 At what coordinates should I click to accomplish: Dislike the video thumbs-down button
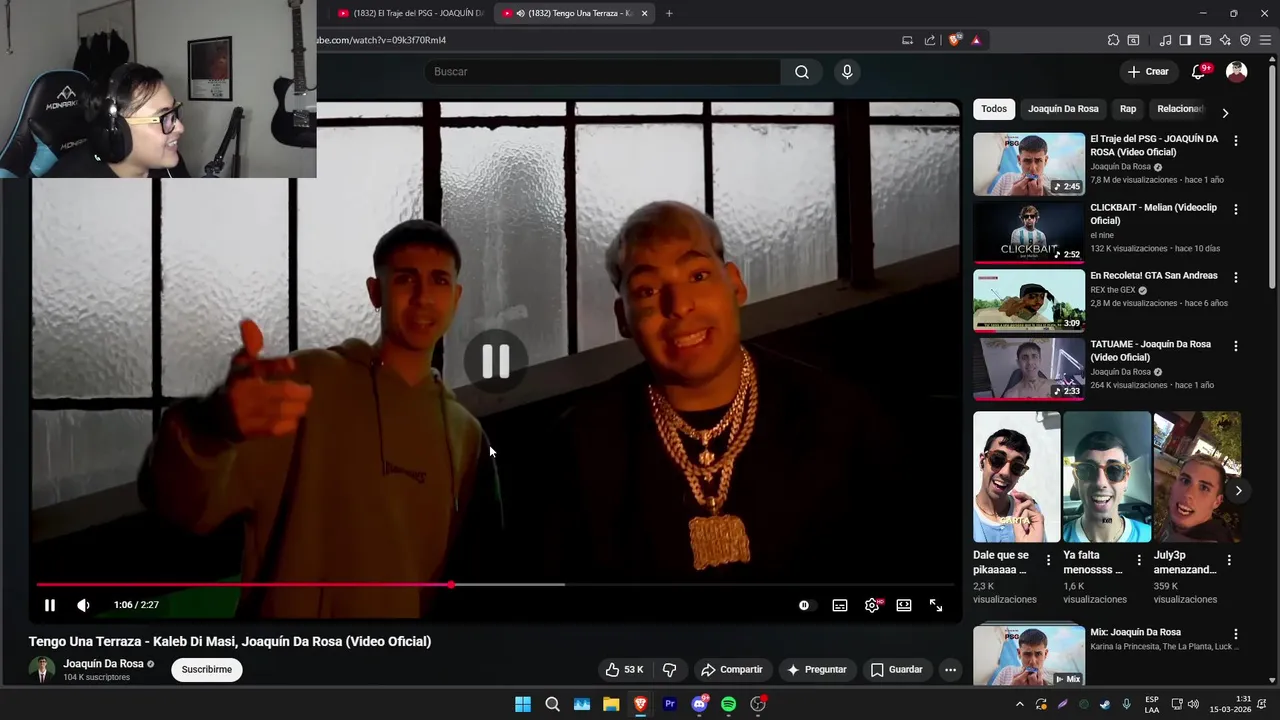click(670, 670)
